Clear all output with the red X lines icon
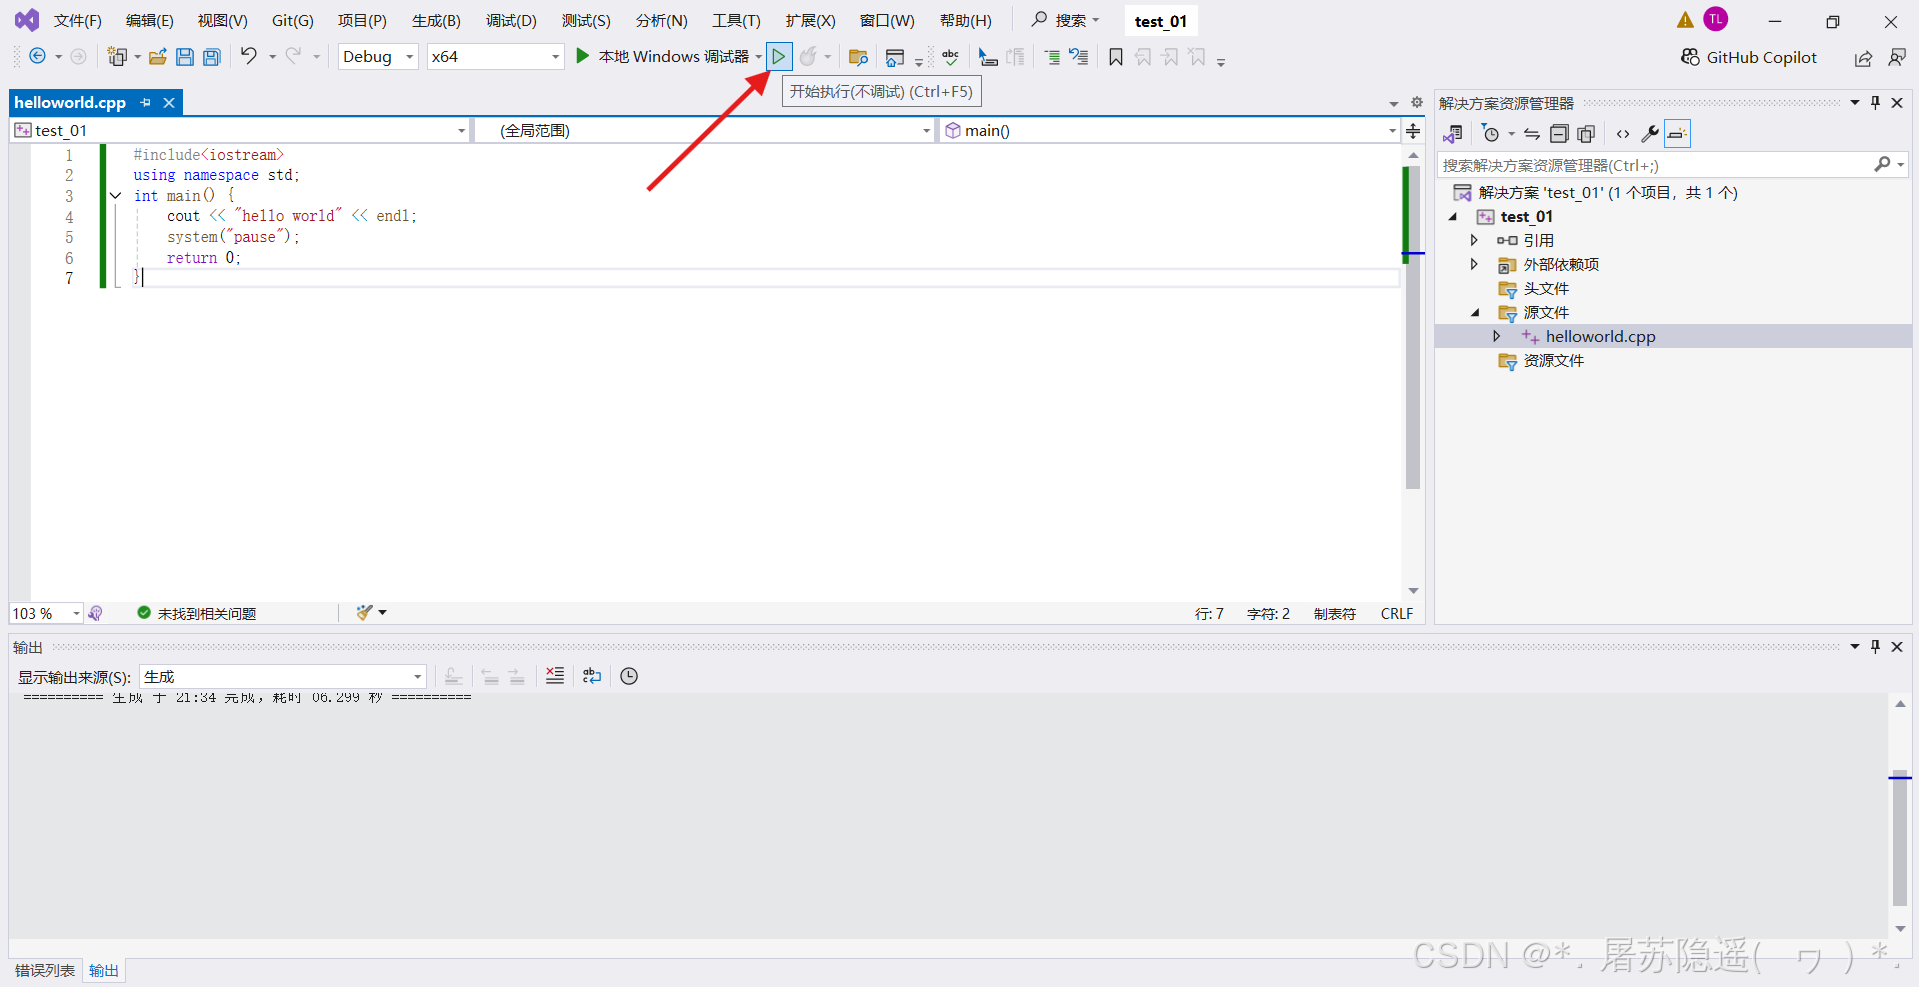Image resolution: width=1919 pixels, height=987 pixels. click(555, 676)
